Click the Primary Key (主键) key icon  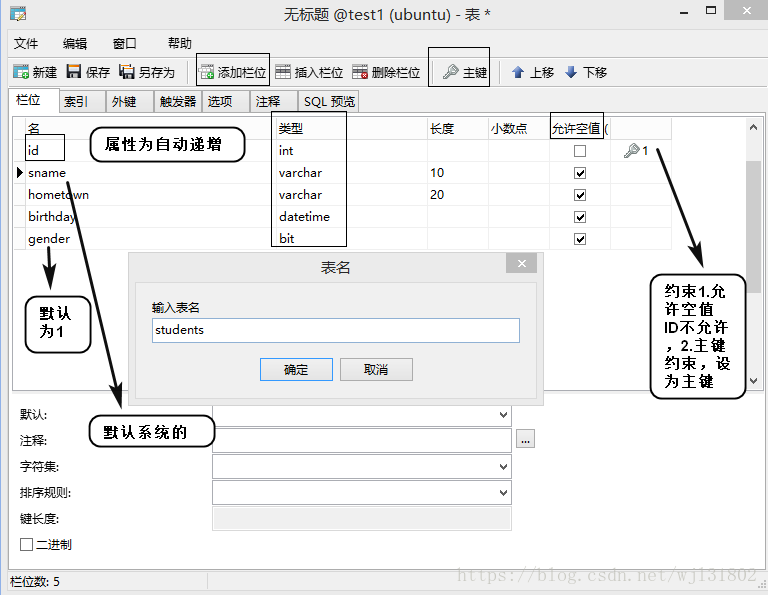click(451, 72)
